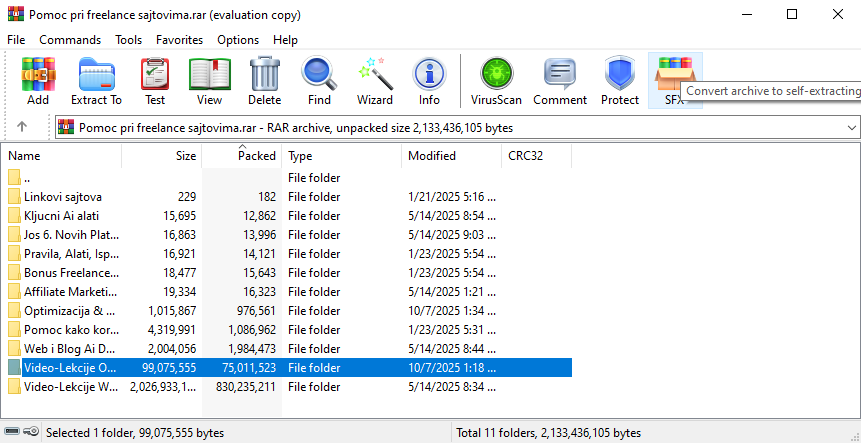The height and width of the screenshot is (443, 861).
Task: Click the archive path address field
Action: pyautogui.click(x=457, y=128)
